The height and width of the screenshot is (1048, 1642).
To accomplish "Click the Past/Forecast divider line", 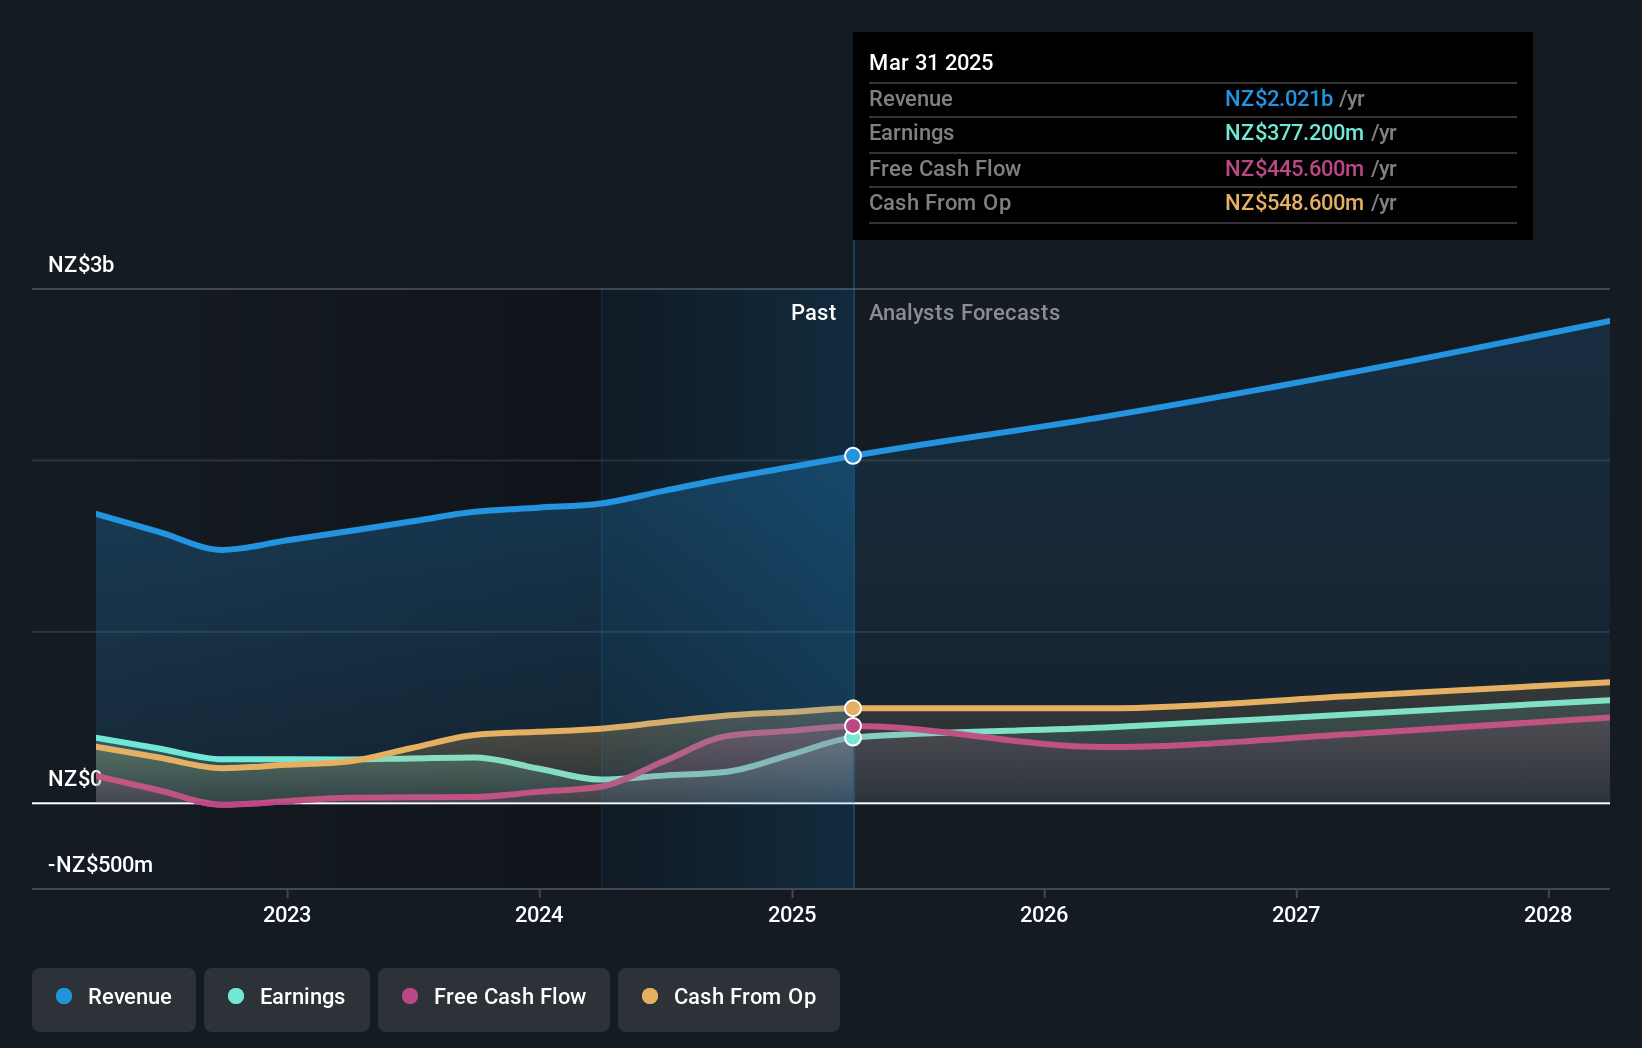I will click(853, 600).
